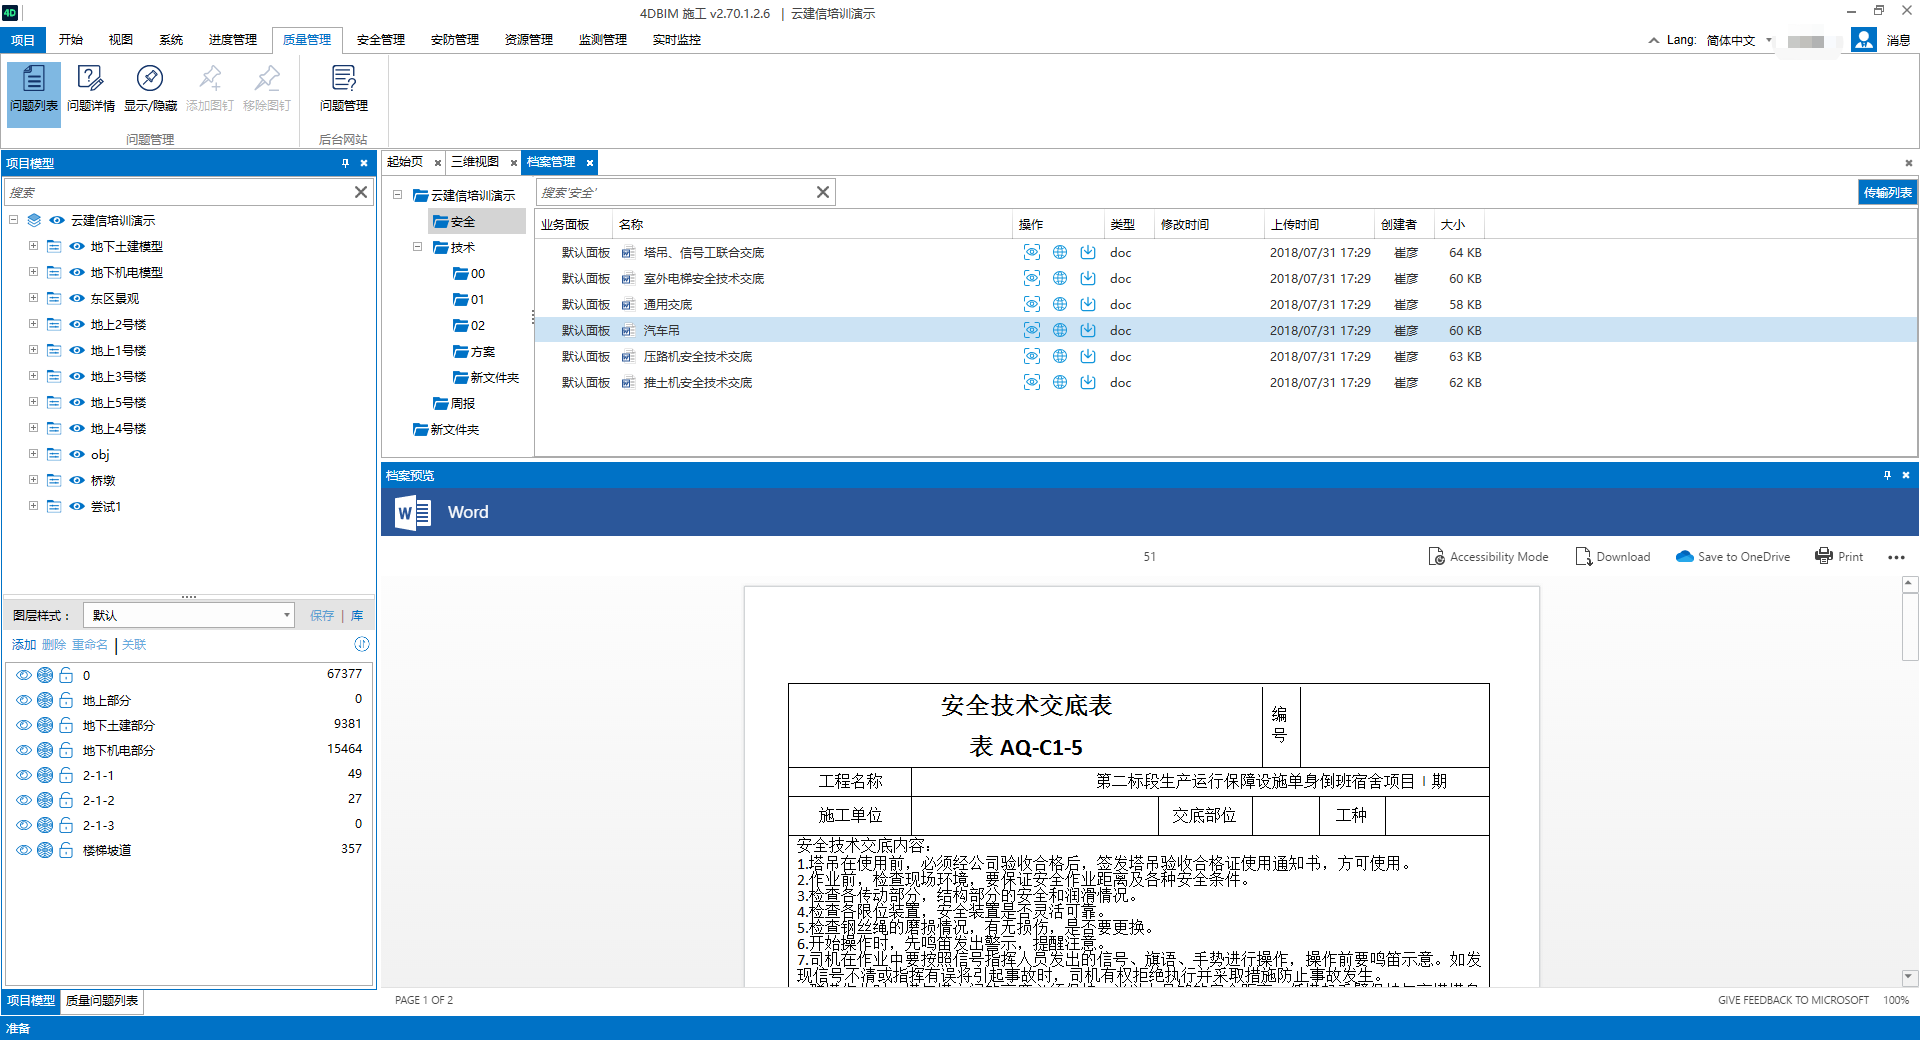Expand the 地上2号楼 tree node

coord(33,324)
